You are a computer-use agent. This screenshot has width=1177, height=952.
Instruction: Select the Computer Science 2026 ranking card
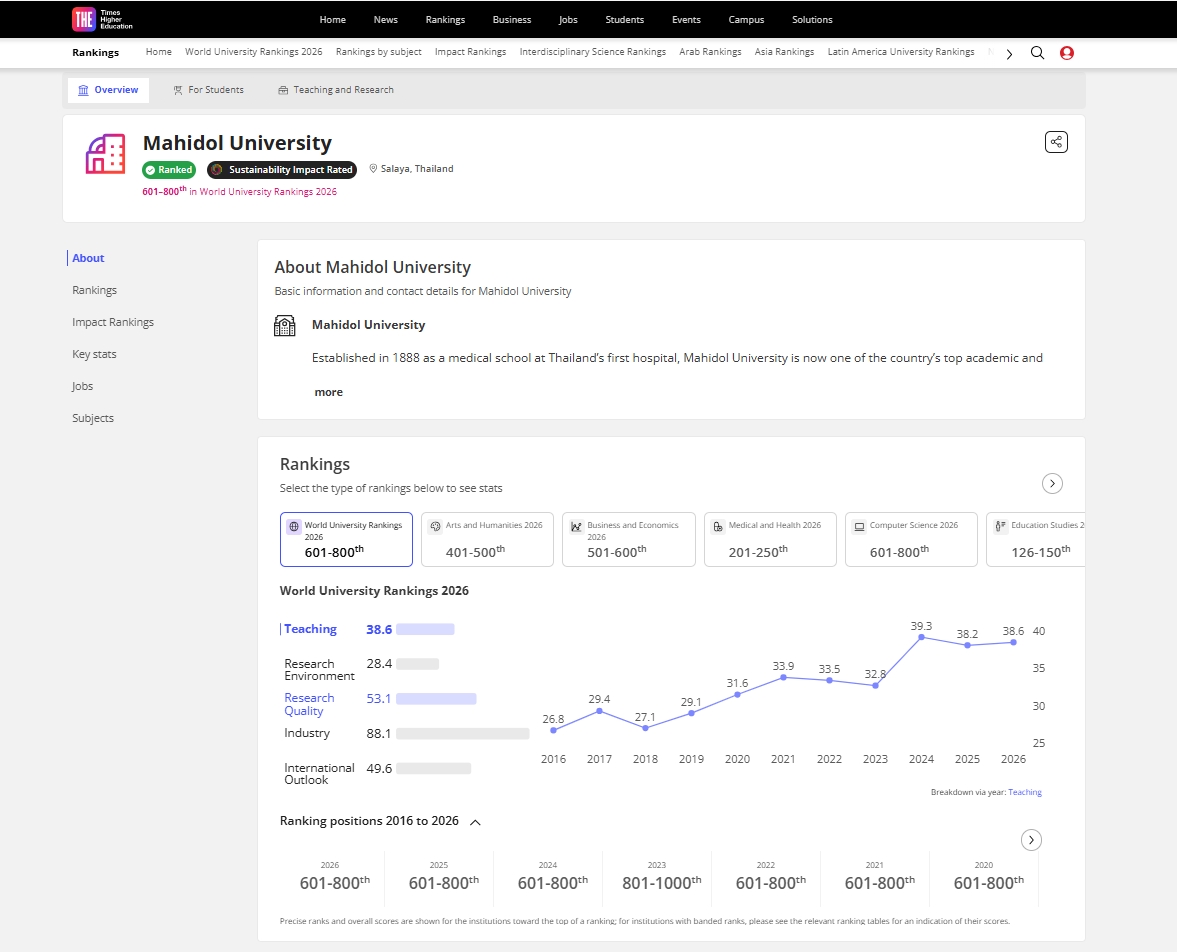(x=911, y=539)
